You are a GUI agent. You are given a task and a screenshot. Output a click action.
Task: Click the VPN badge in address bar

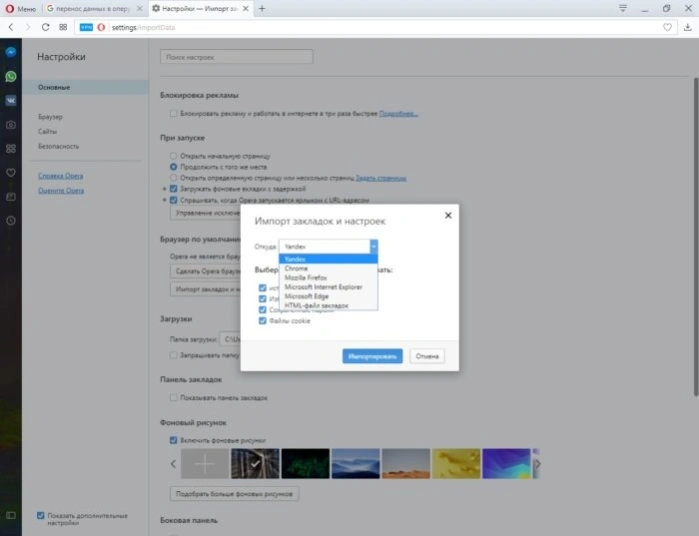pyautogui.click(x=86, y=27)
